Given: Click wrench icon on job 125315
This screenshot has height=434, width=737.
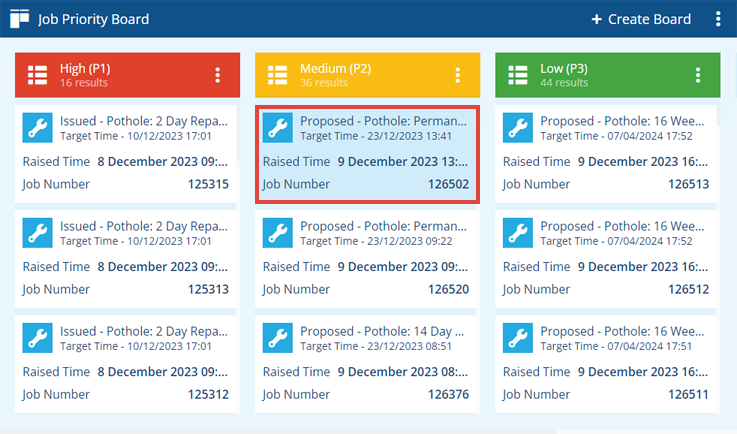Looking at the screenshot, I should coord(37,127).
